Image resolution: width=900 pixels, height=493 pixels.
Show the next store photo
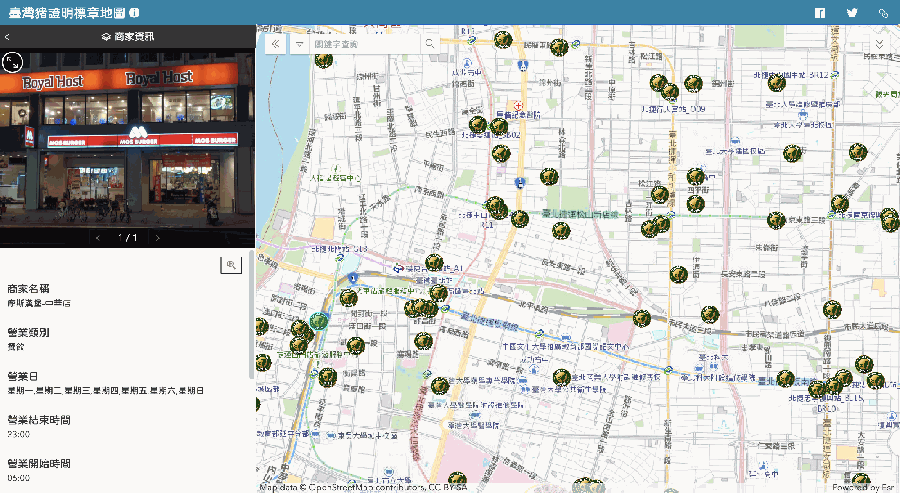pyautogui.click(x=157, y=238)
